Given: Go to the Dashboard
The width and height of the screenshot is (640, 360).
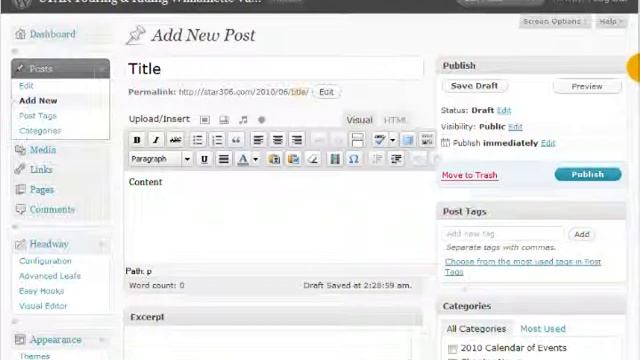Looking at the screenshot, I should point(52,34).
